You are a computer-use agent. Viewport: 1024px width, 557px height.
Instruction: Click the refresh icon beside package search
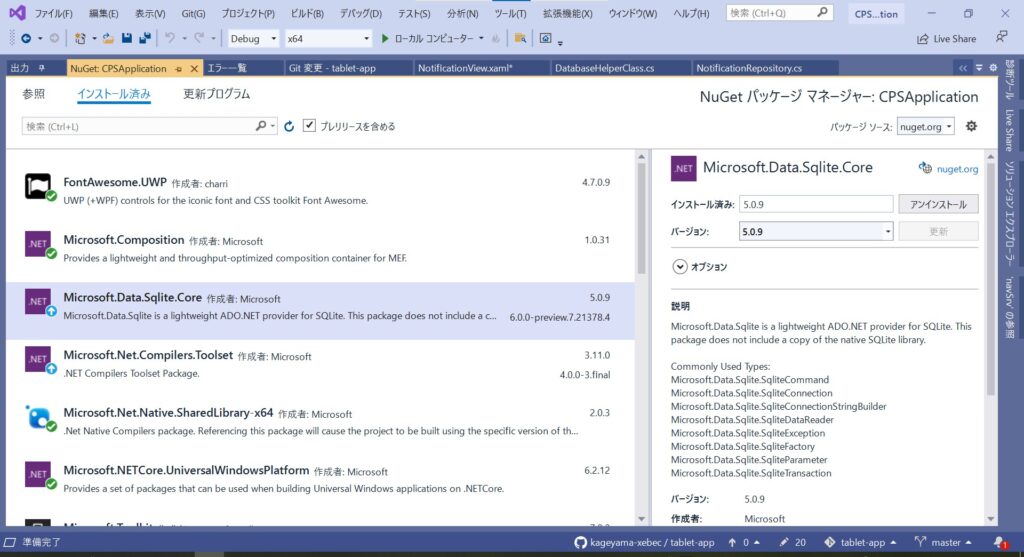pyautogui.click(x=289, y=127)
